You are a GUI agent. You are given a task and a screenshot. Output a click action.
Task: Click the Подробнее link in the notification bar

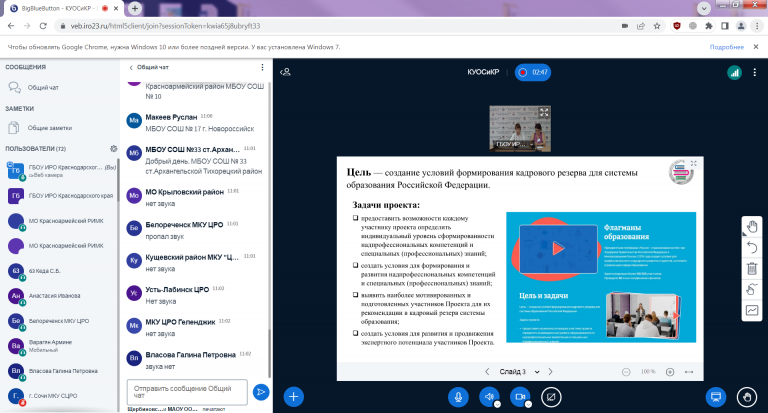pos(726,46)
